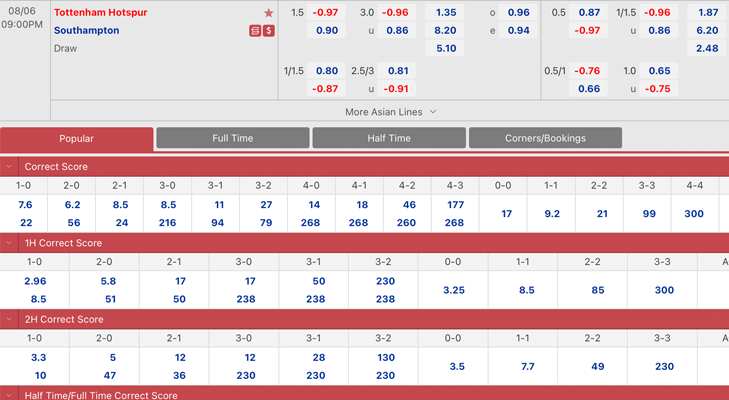Favorite the match with the star icon
Image resolution: width=729 pixels, height=400 pixels.
point(268,13)
